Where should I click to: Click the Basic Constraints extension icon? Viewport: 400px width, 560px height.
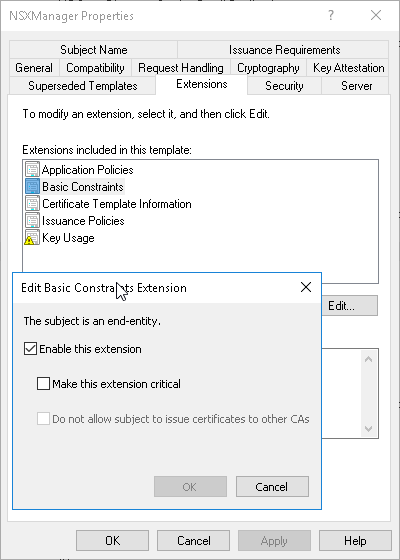point(32,186)
